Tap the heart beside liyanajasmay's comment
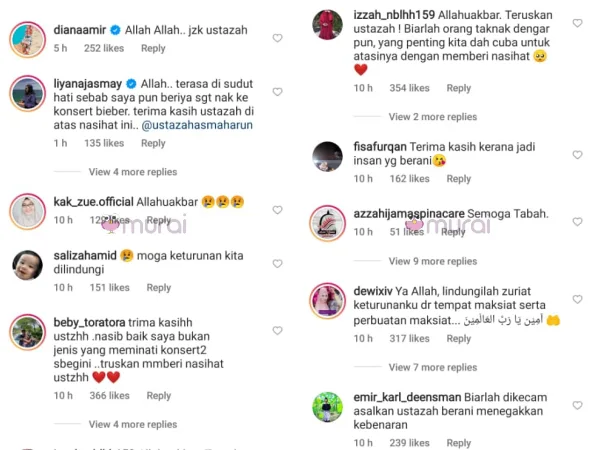Viewport: 600px width, 450px height. coord(277,92)
